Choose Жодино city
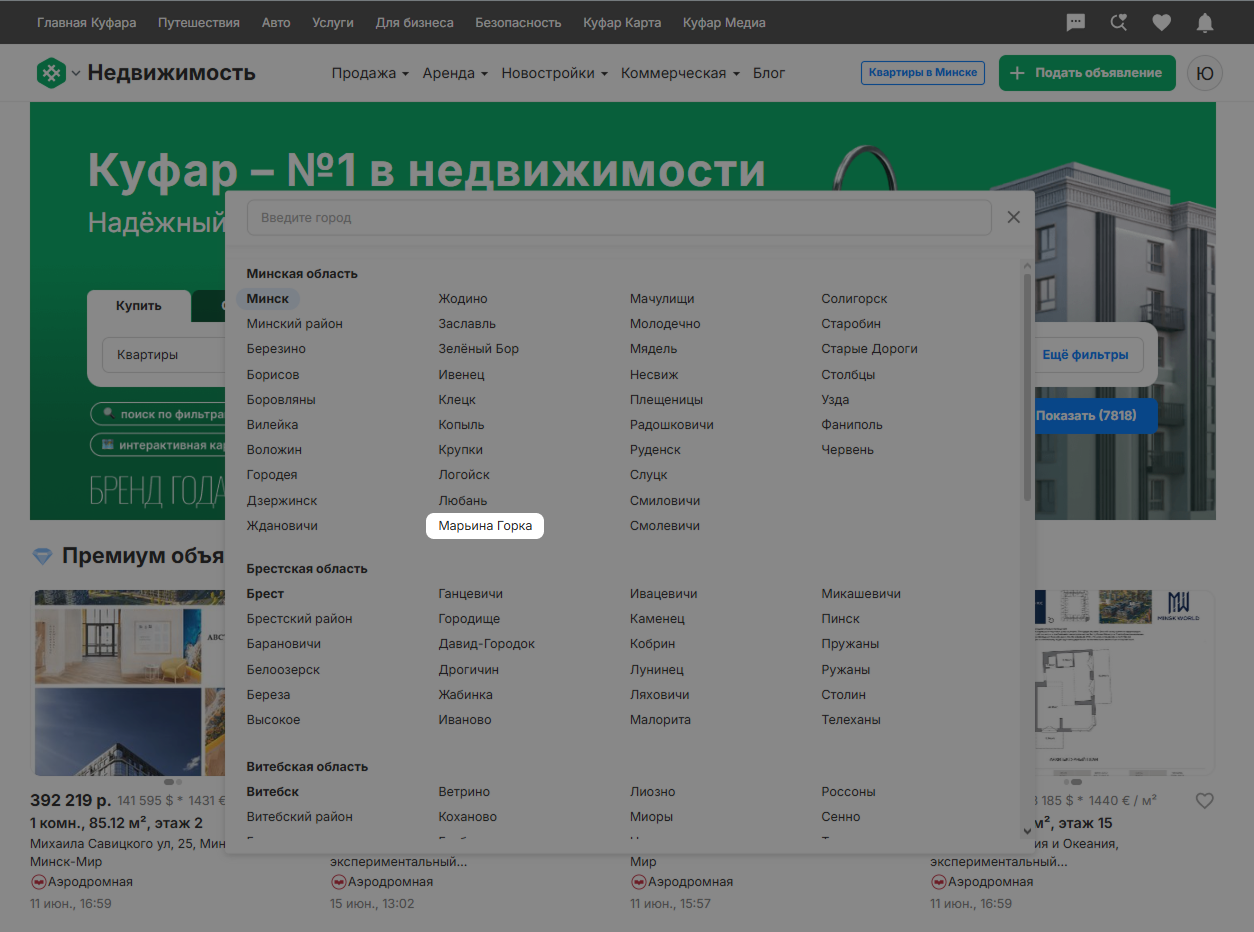 tap(463, 299)
